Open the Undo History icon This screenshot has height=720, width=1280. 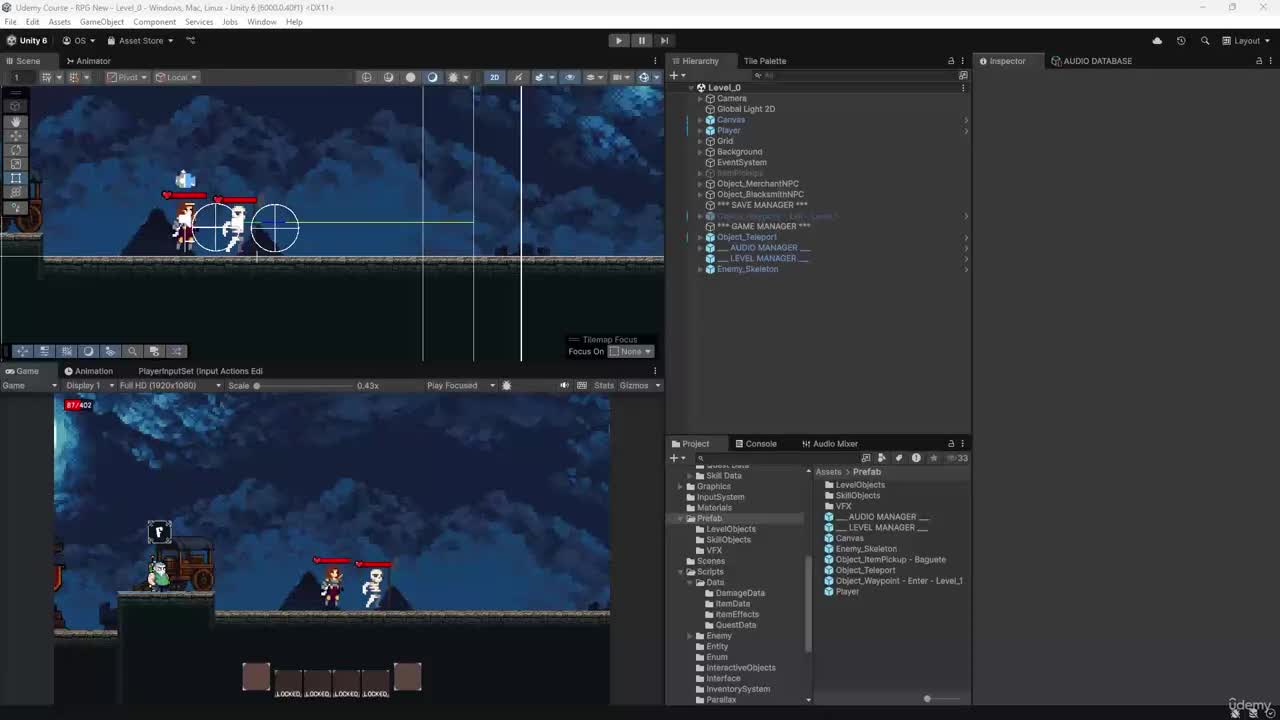(1181, 41)
